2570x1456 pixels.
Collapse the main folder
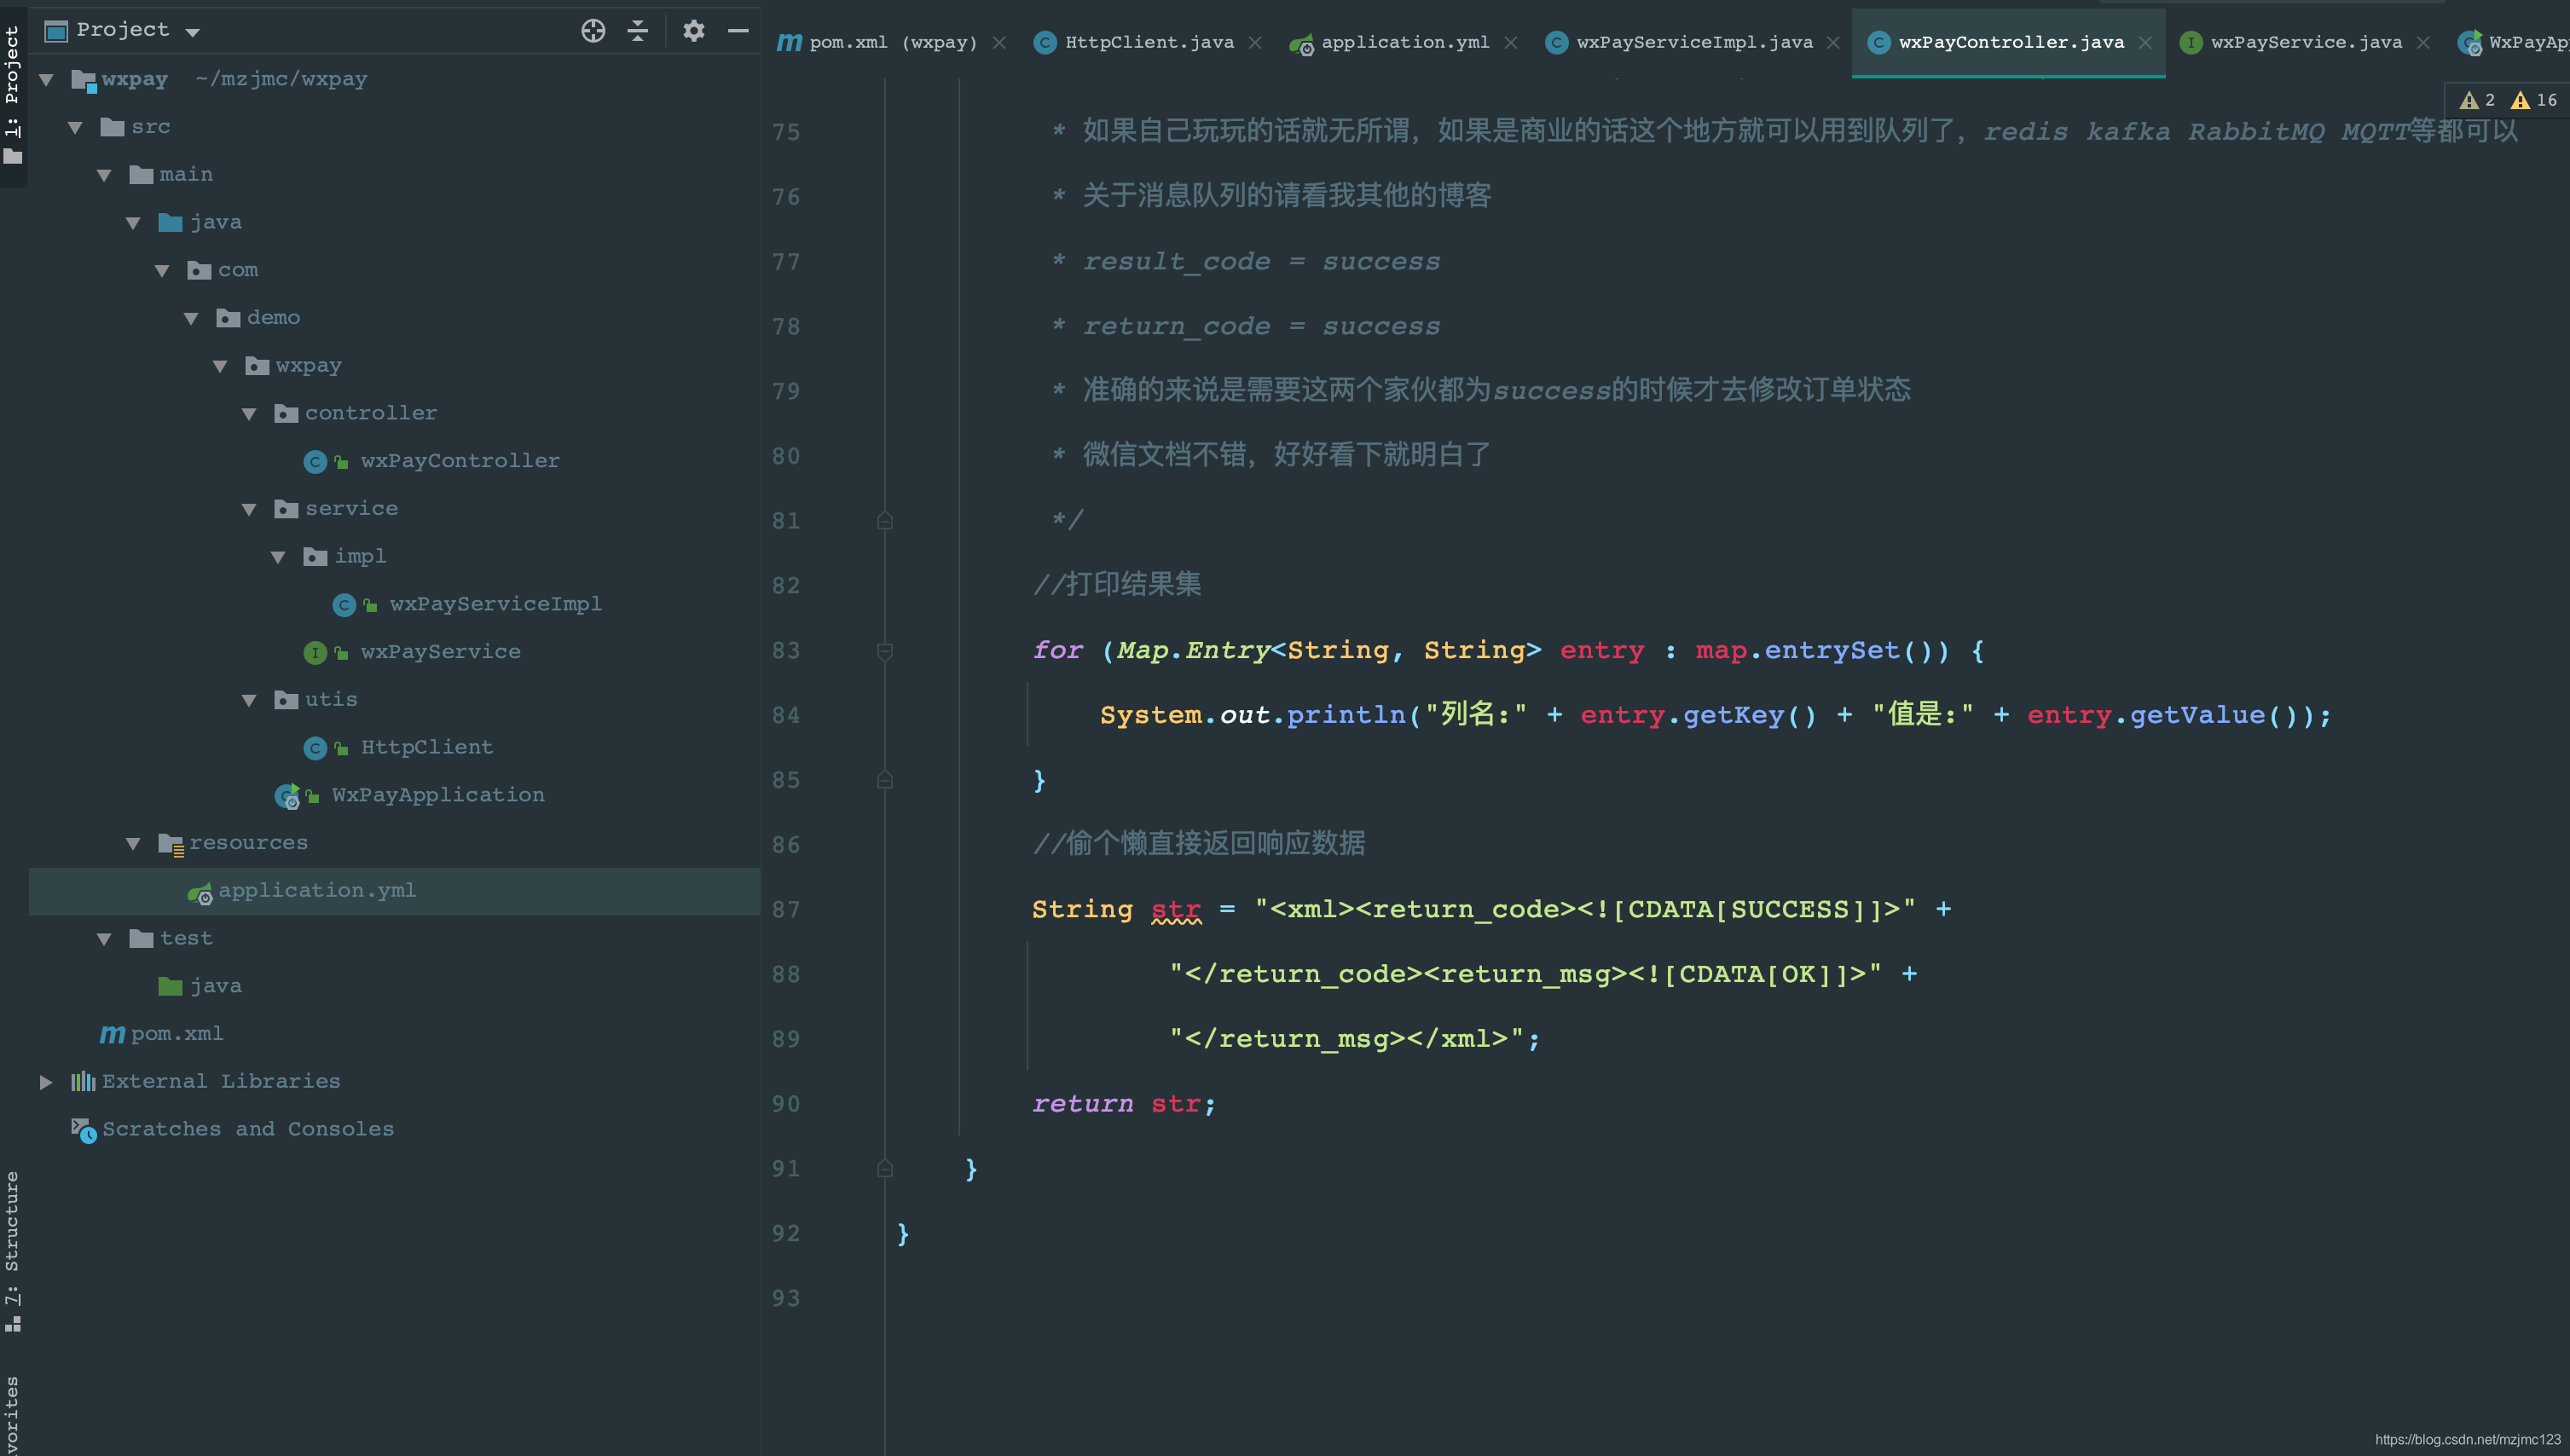tap(104, 175)
